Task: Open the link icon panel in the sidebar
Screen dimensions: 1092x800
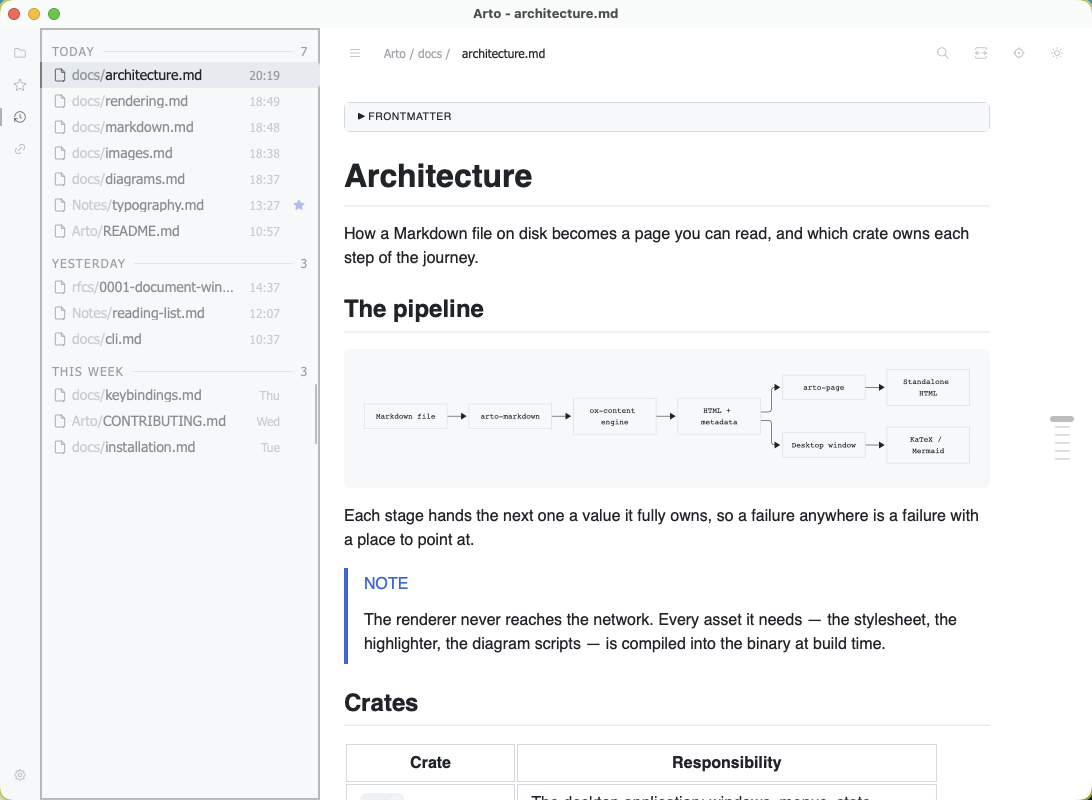Action: pos(20,149)
